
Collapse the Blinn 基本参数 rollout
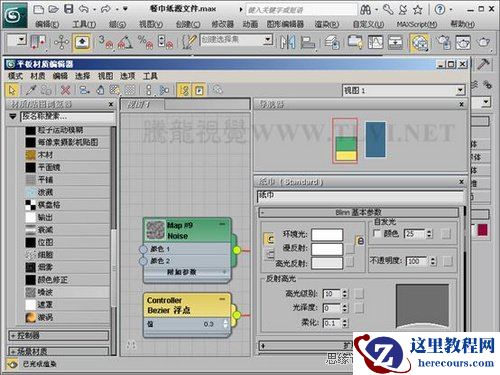click(x=359, y=212)
